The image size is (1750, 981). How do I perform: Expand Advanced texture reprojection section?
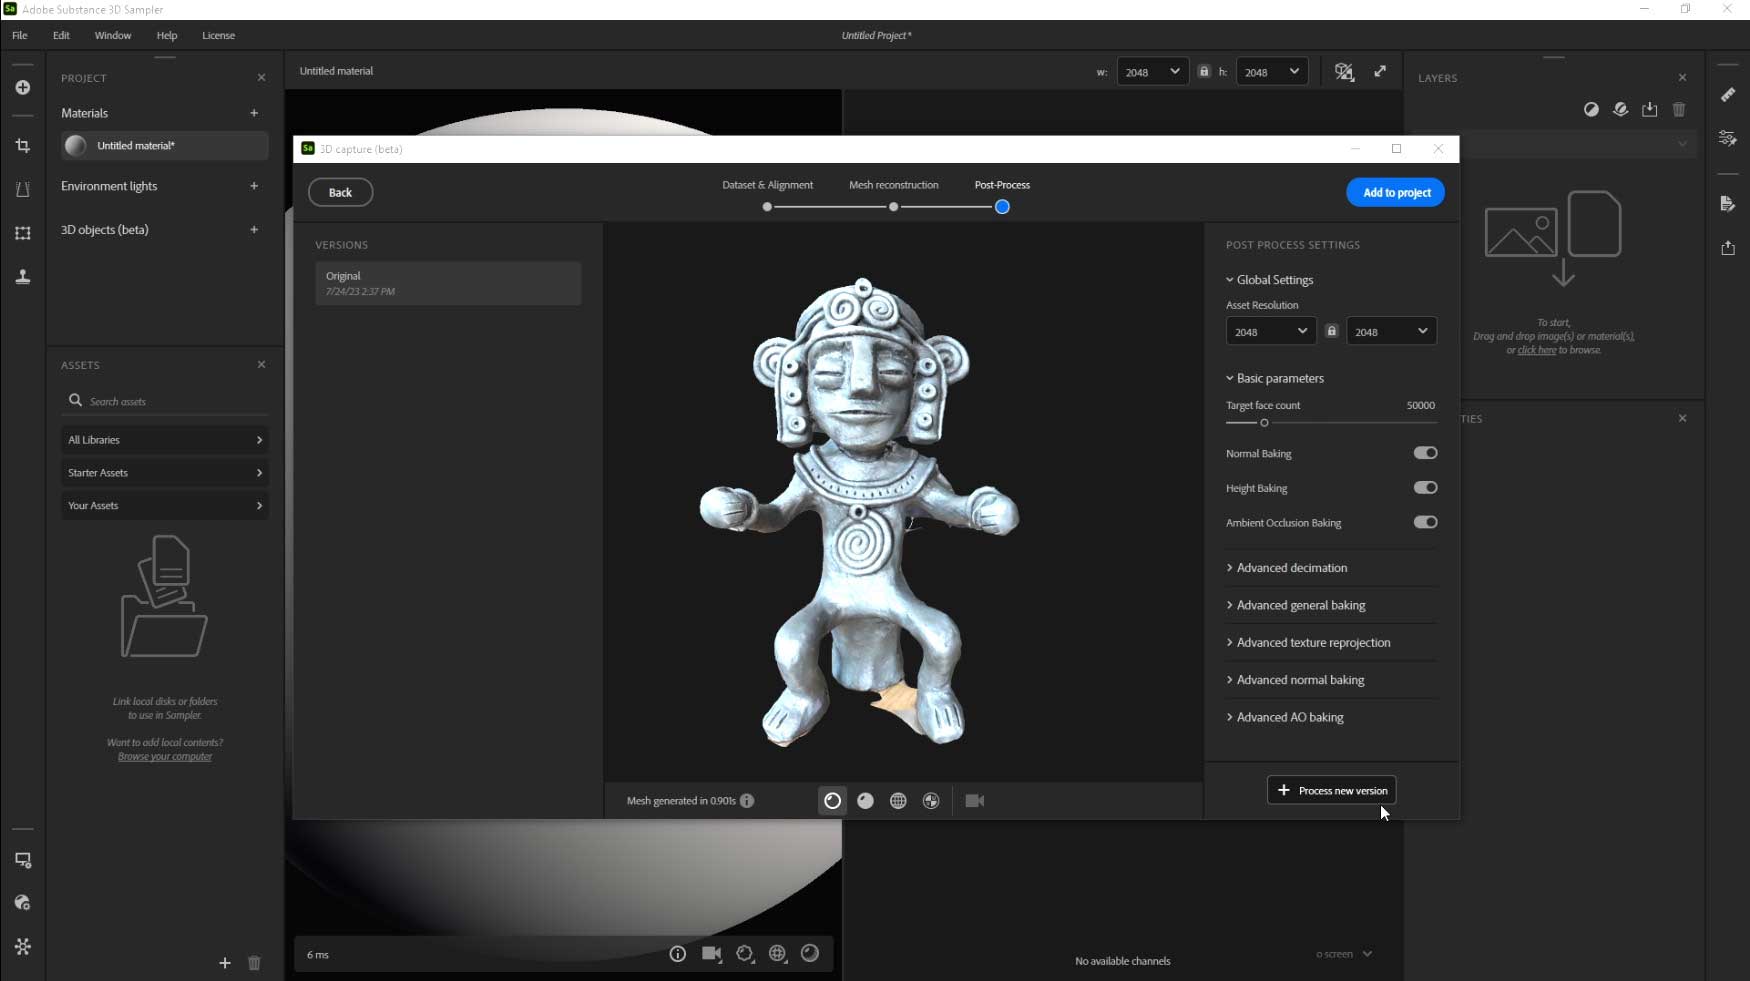pos(1308,643)
